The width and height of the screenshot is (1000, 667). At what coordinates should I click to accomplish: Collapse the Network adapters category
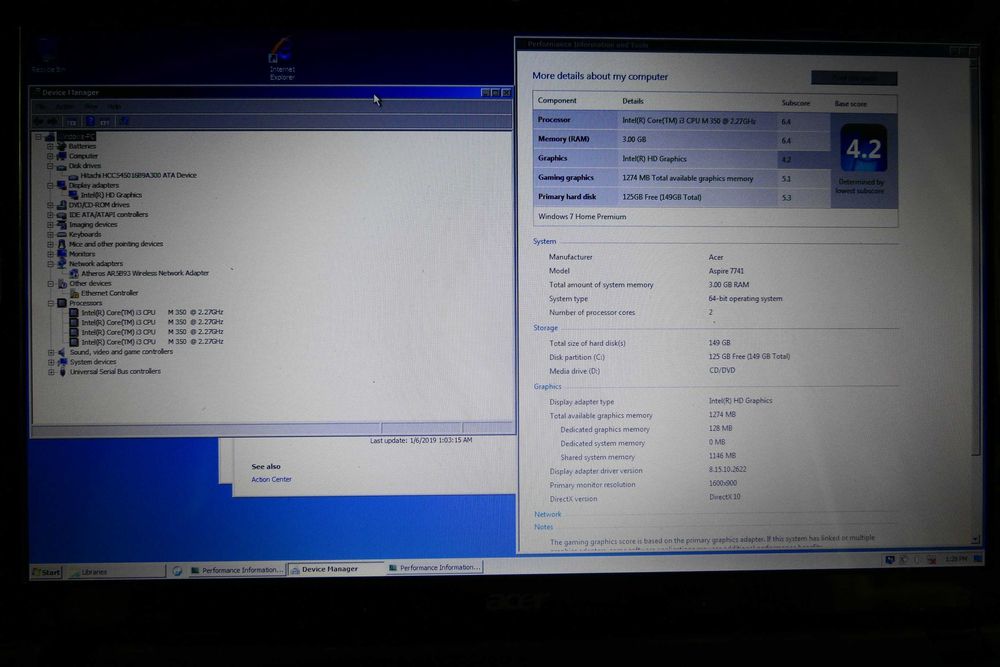(50, 263)
